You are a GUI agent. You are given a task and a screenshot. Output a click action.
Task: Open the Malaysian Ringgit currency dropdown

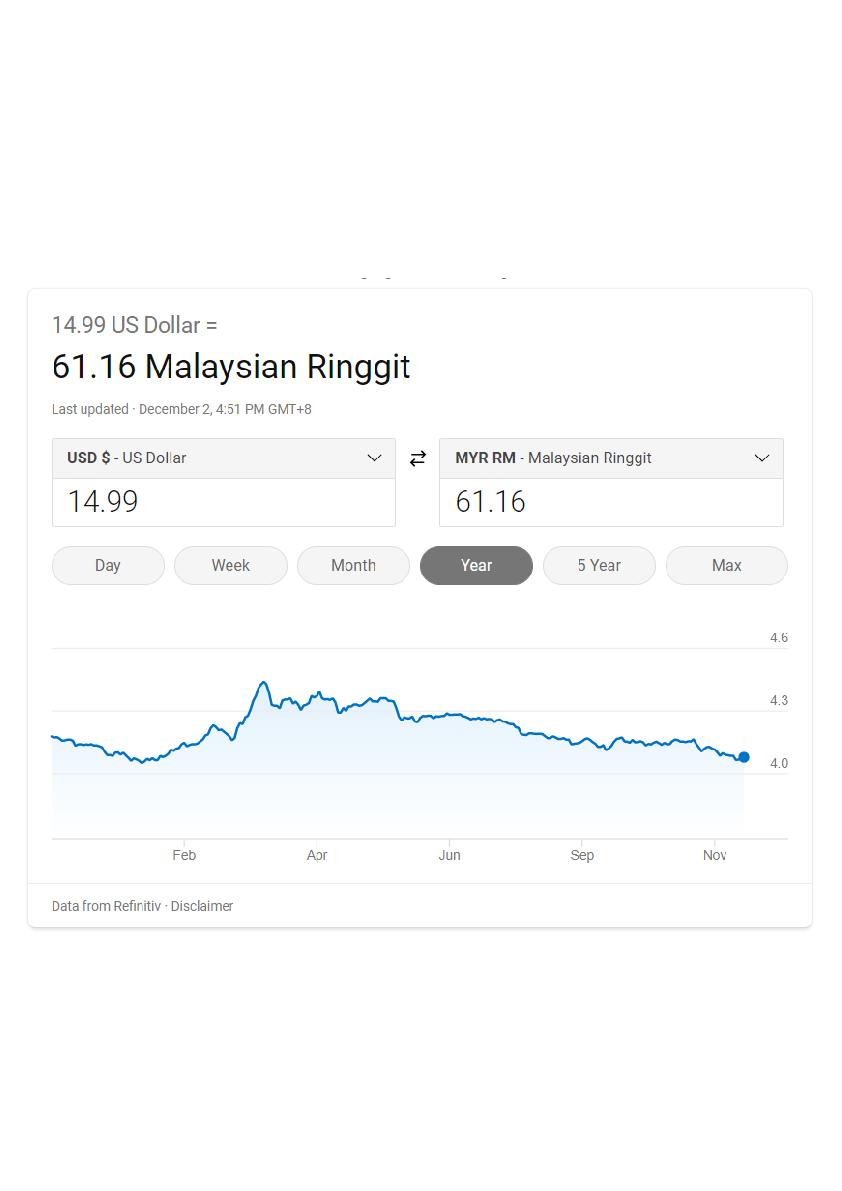pyautogui.click(x=611, y=458)
